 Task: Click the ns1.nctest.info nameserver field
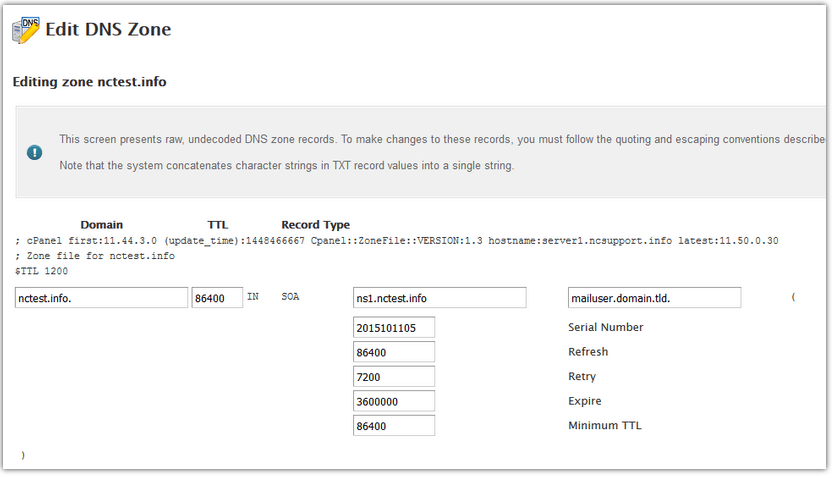[x=439, y=298]
